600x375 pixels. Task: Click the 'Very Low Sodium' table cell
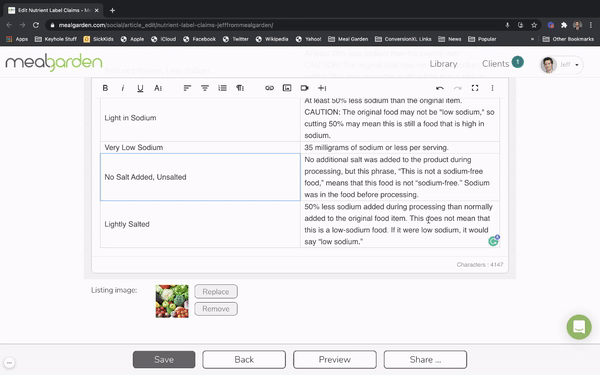200,147
